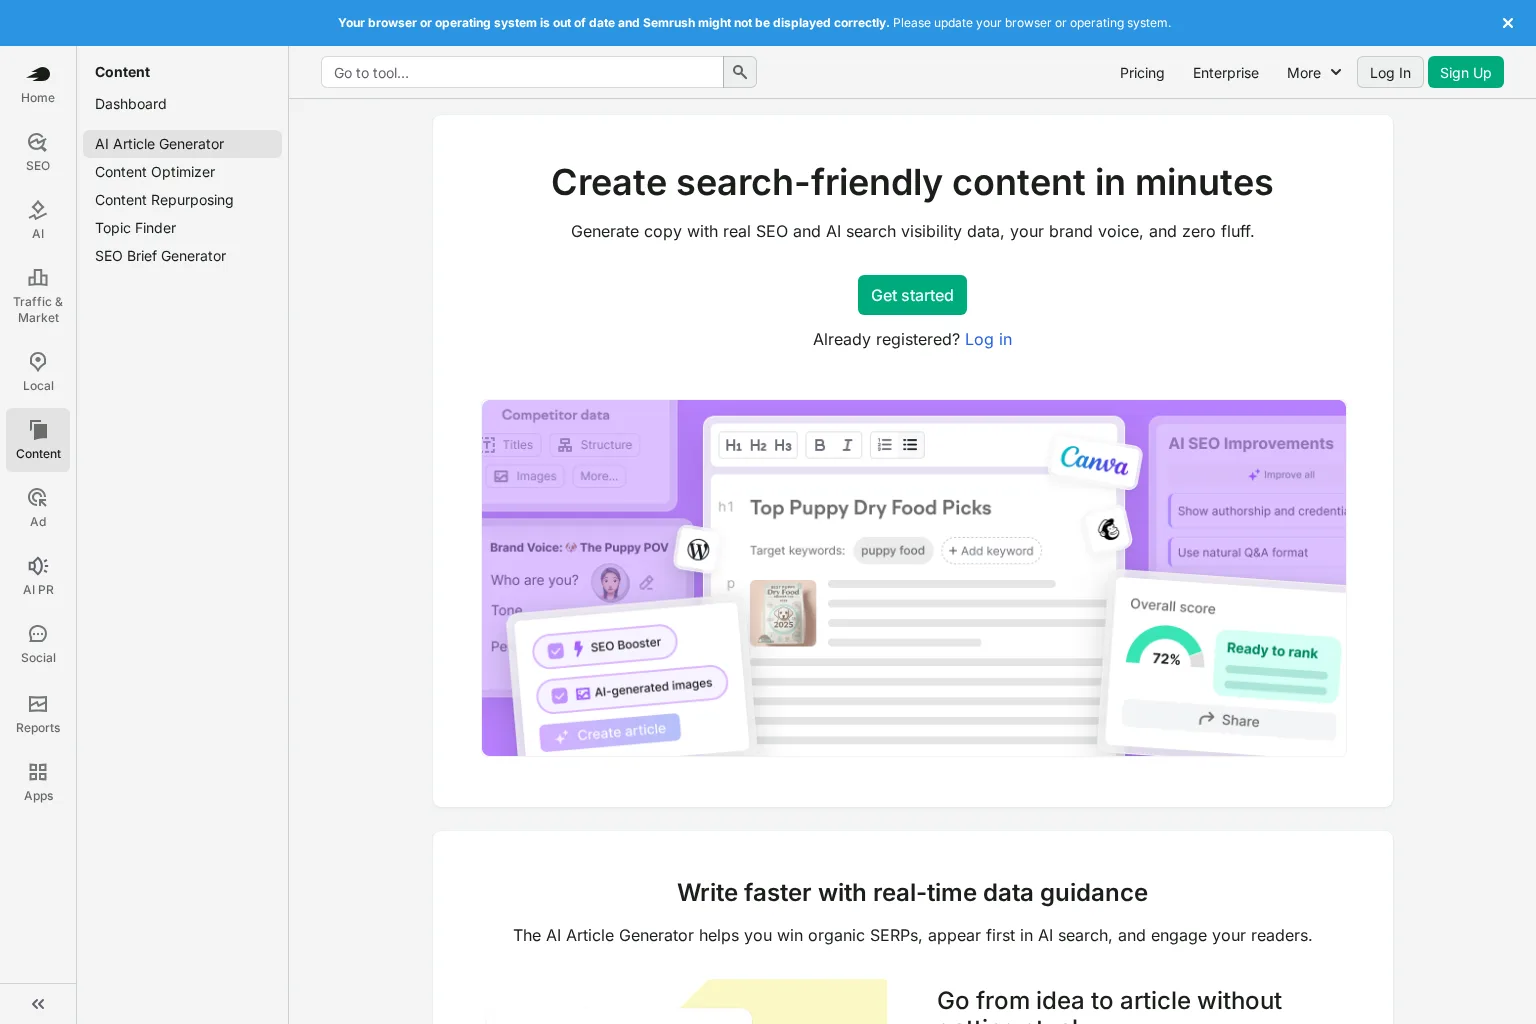Click the Get started button

[x=912, y=295]
